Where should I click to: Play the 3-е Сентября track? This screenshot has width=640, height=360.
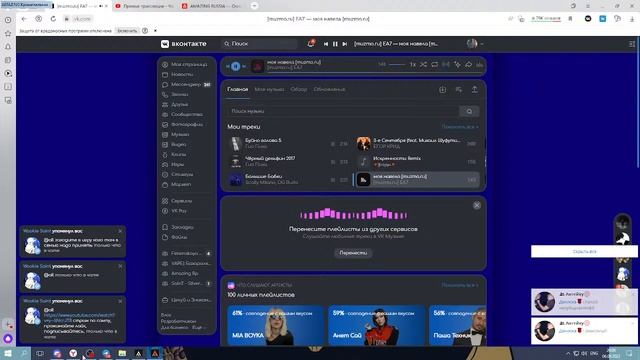point(417,143)
